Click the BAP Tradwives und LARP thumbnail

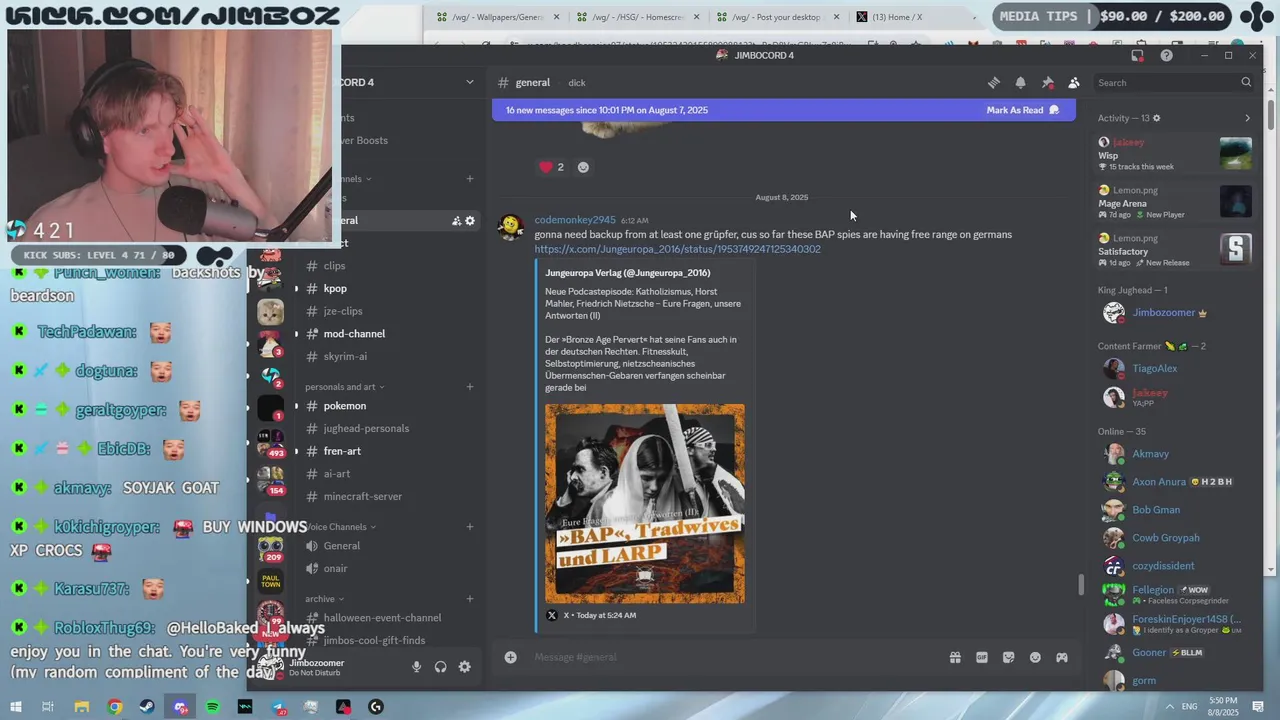645,503
